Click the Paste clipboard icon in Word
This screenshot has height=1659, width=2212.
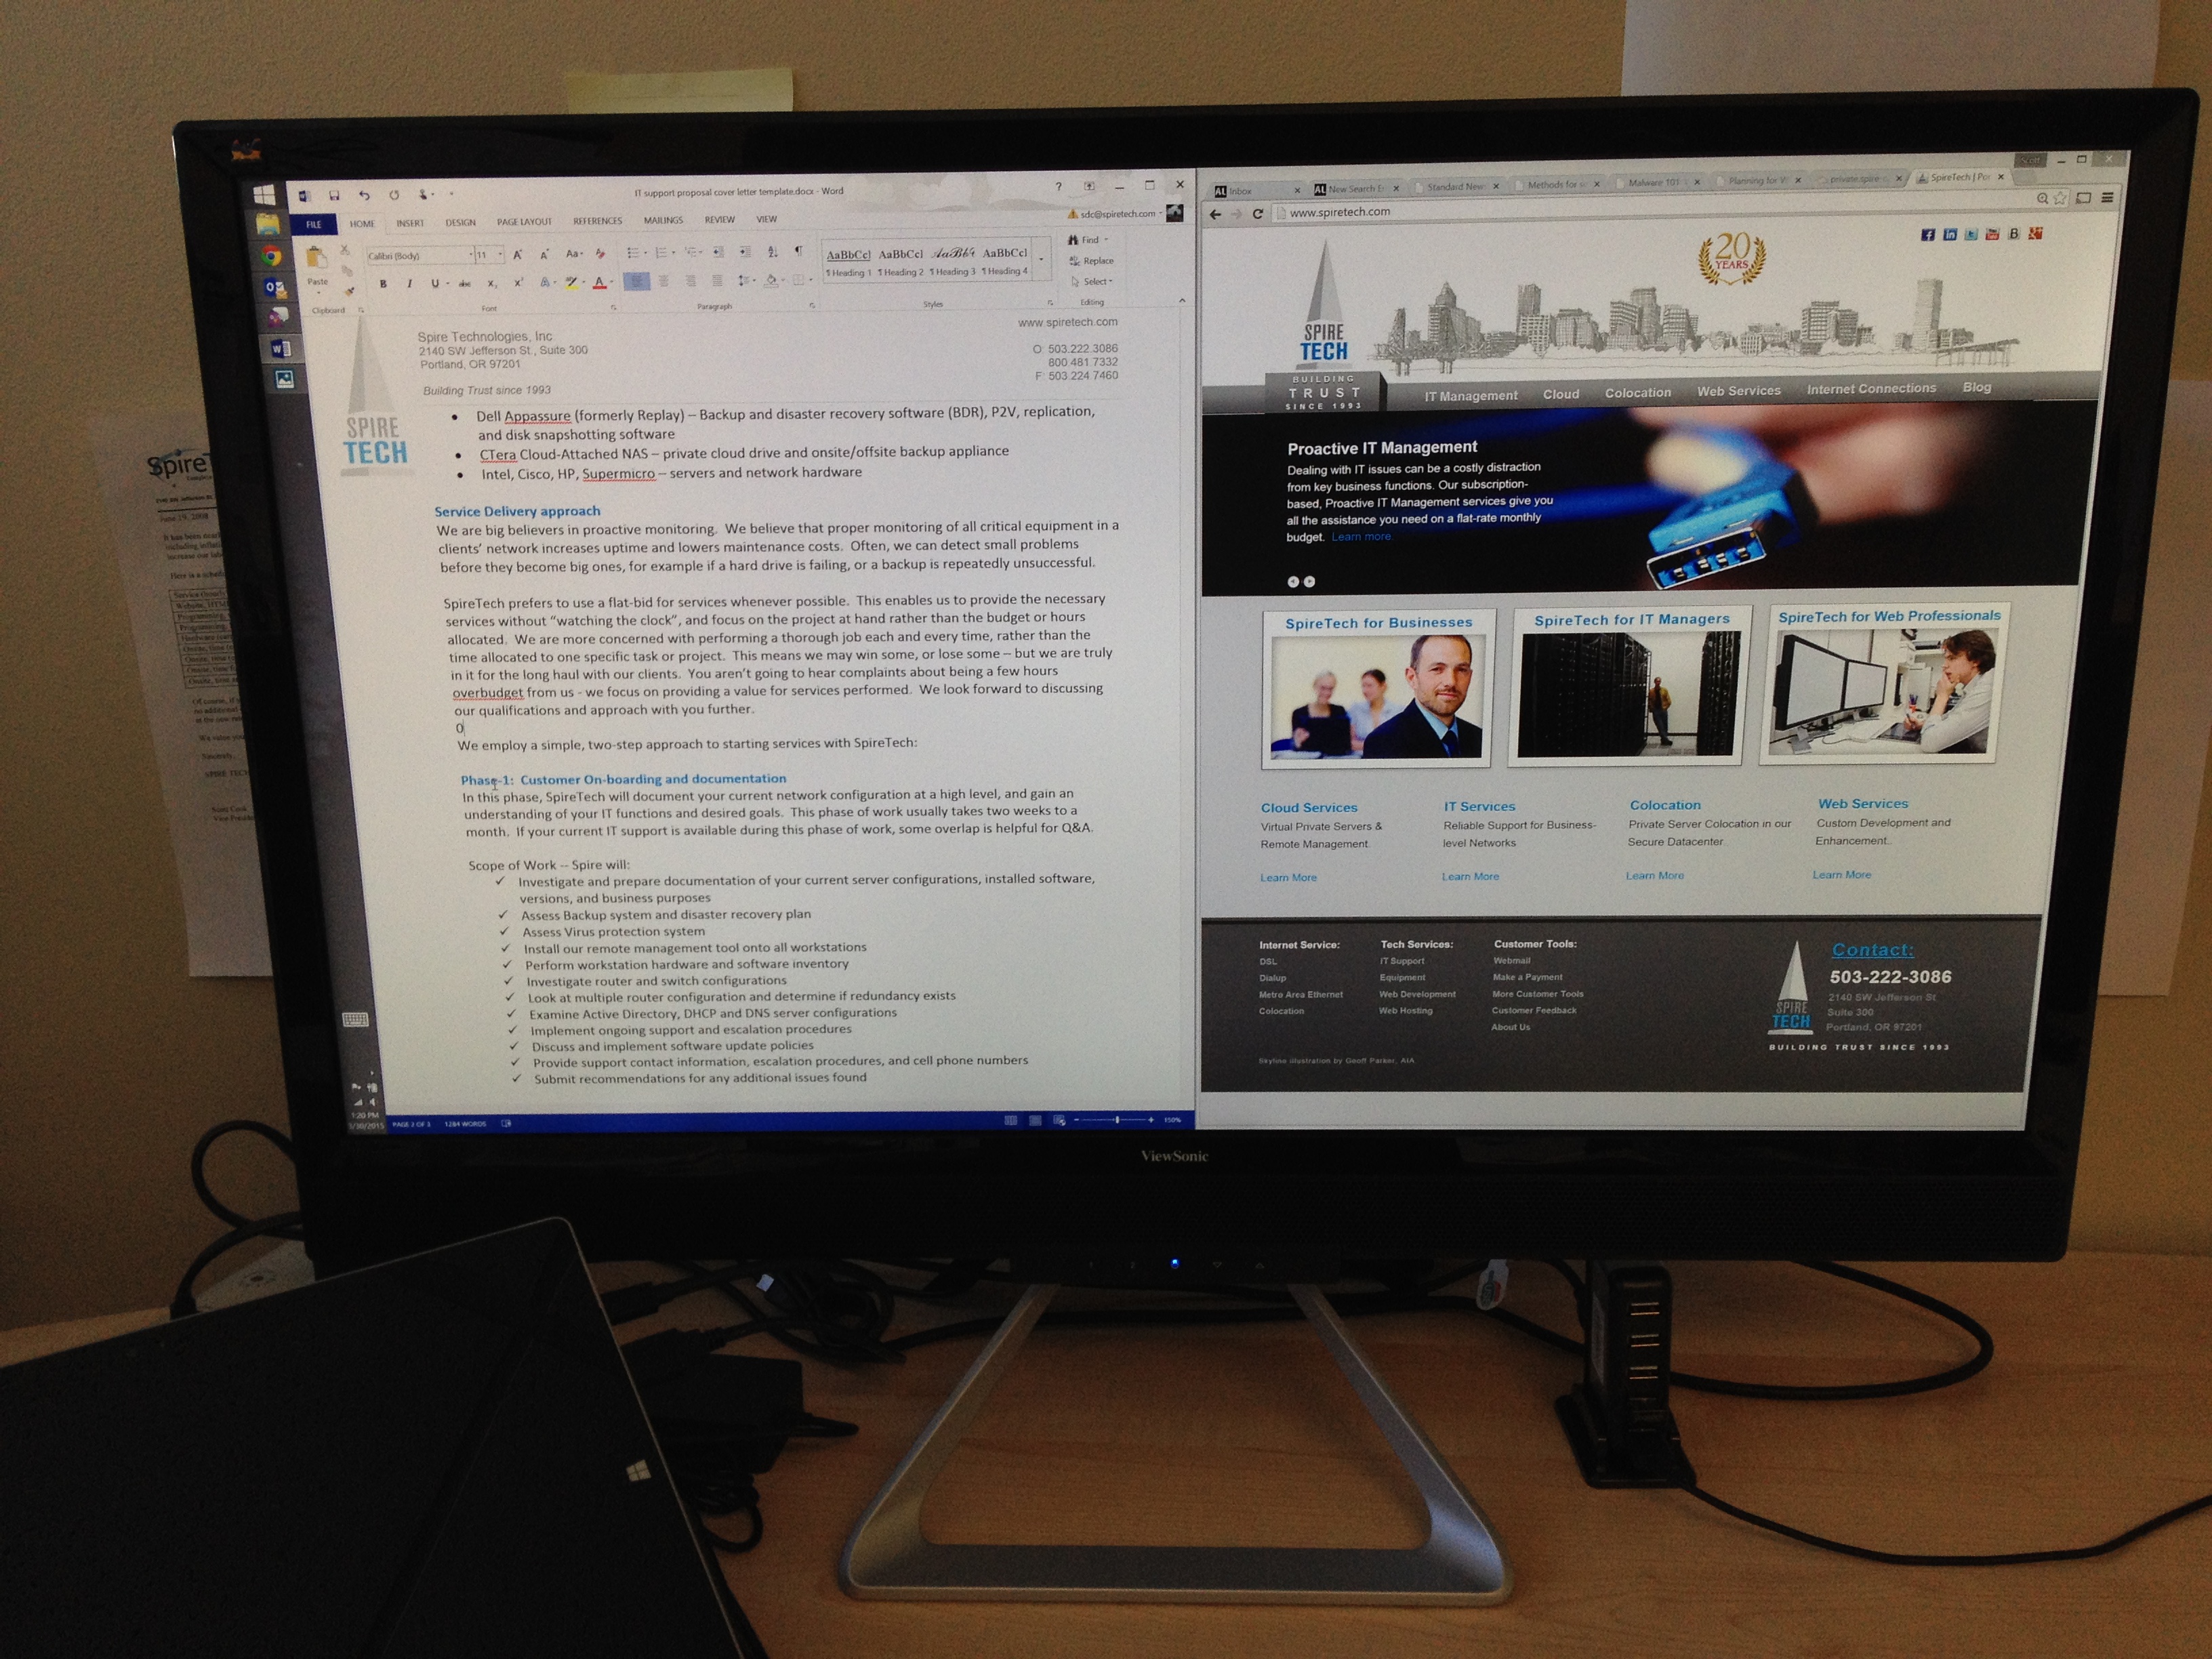[x=317, y=257]
